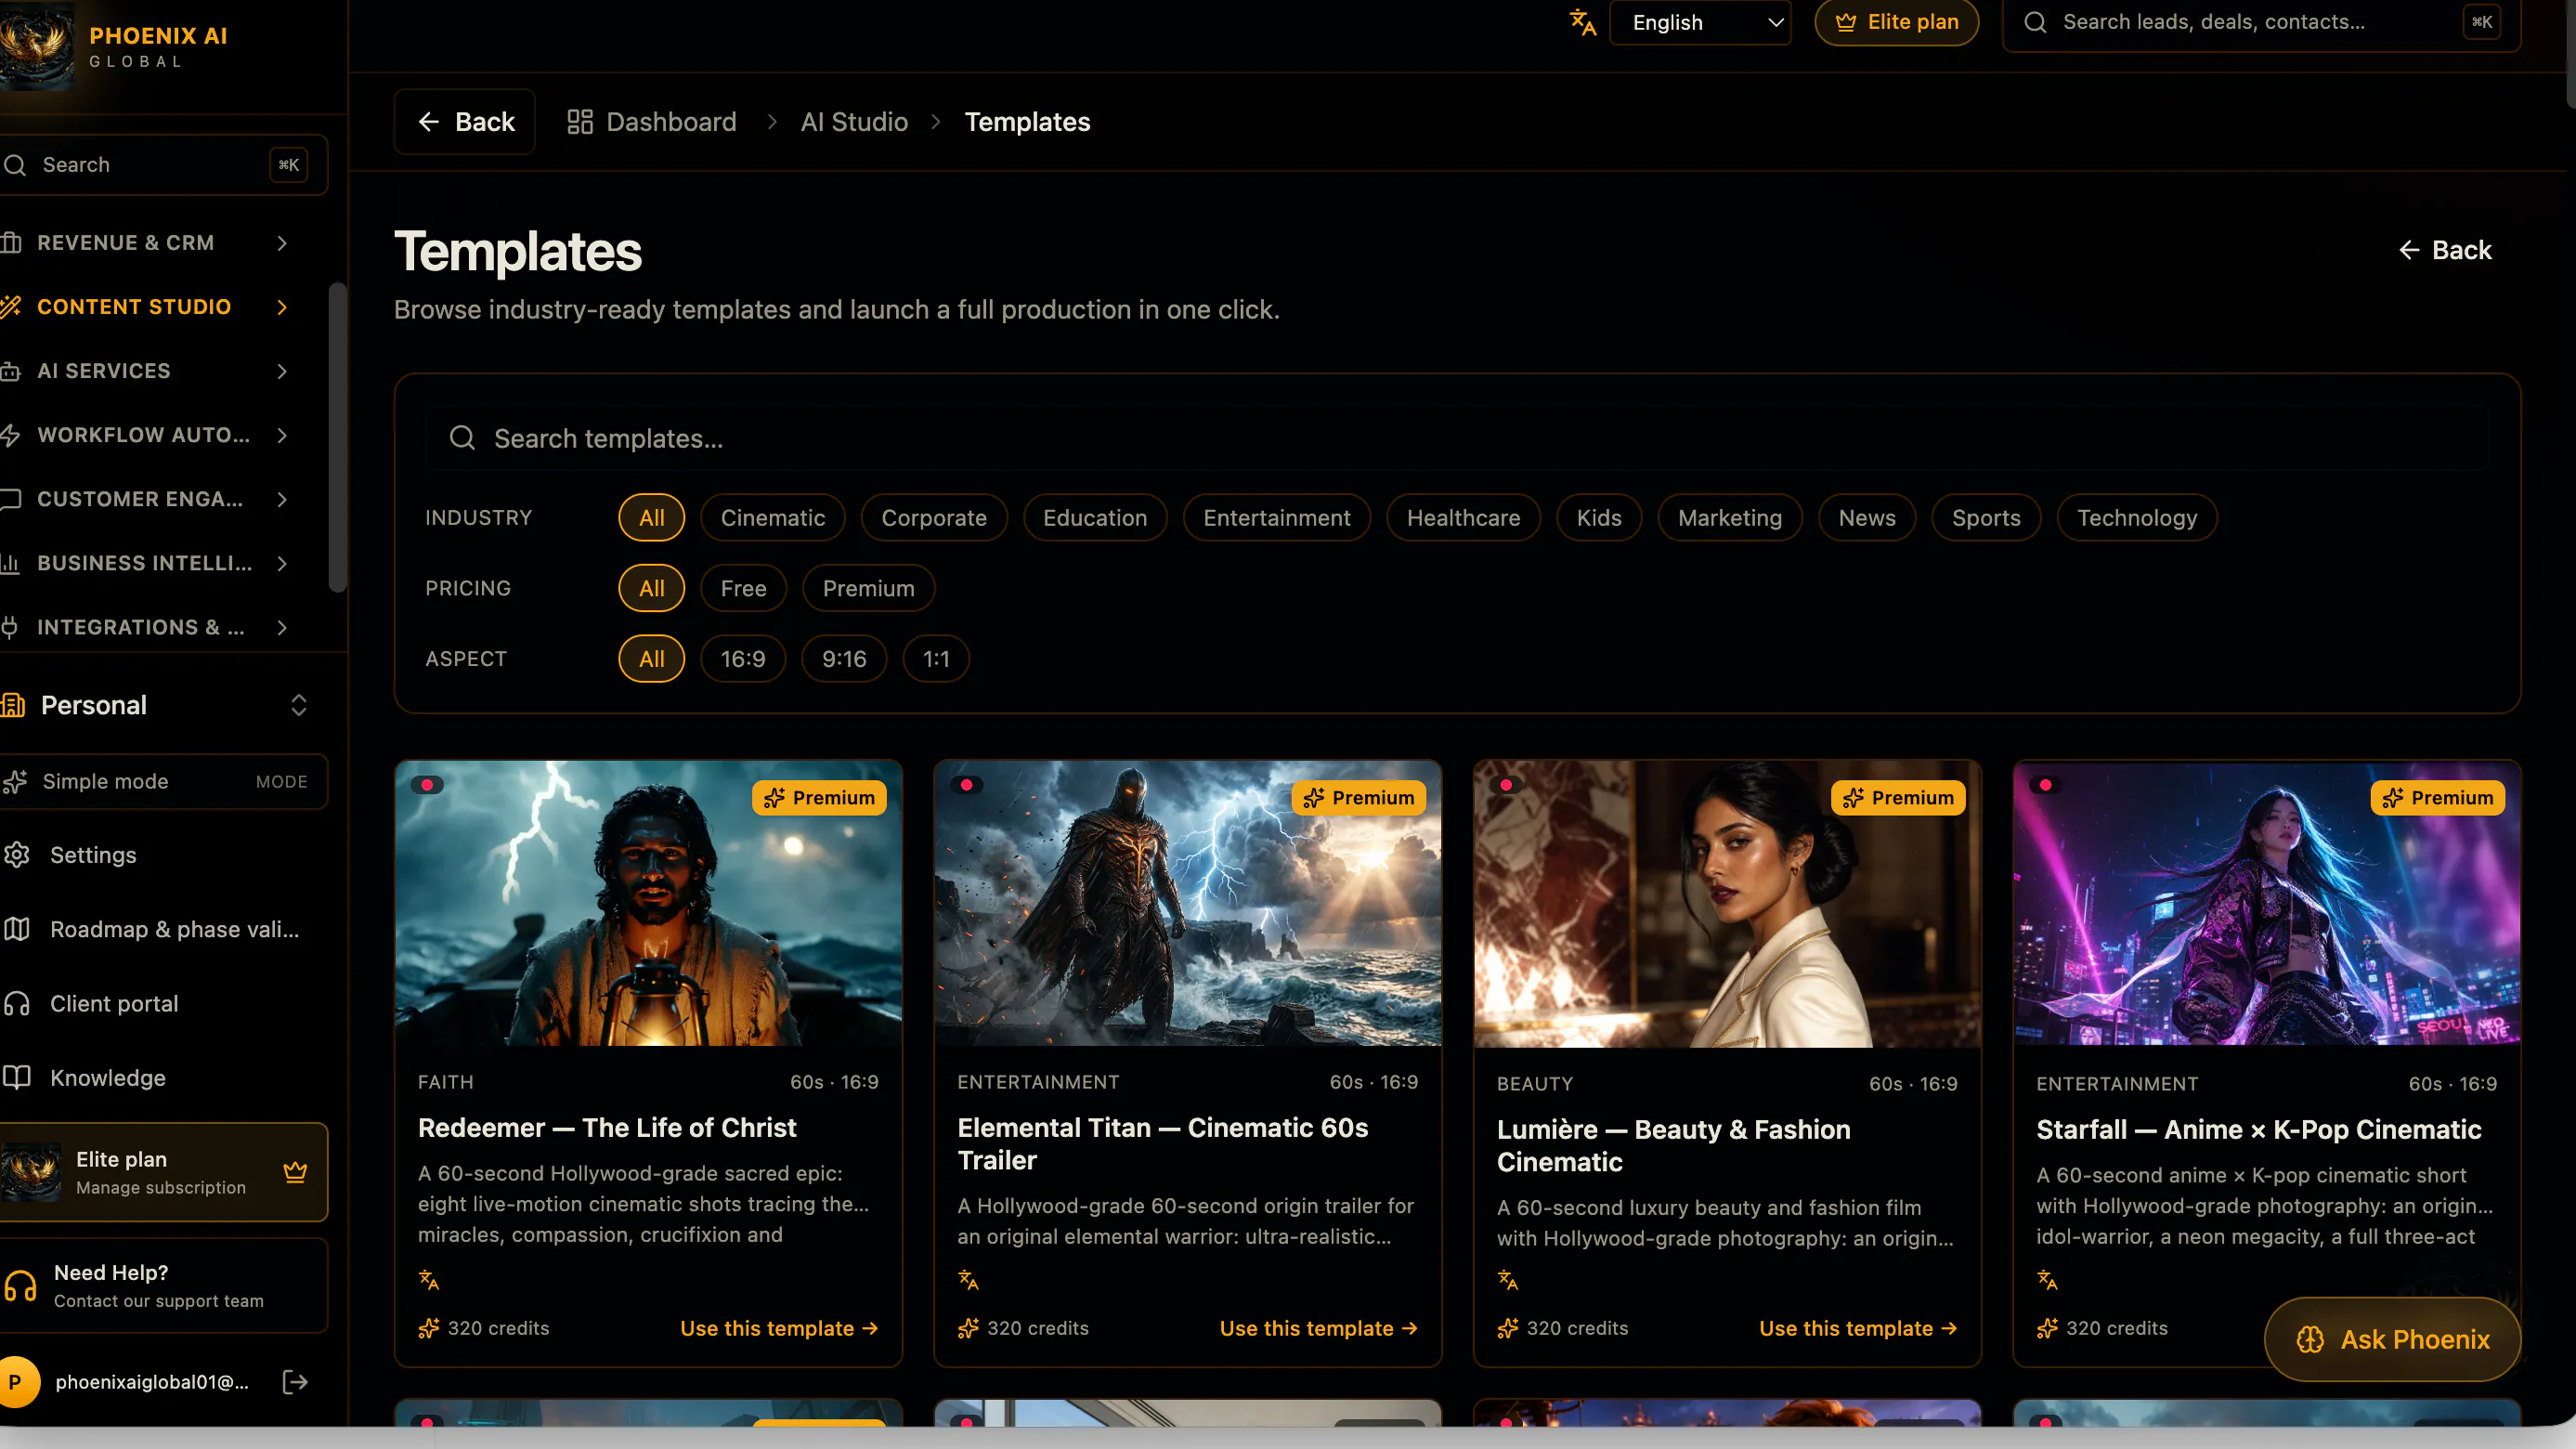Click Premium badge on Starfall thumbnail
This screenshot has width=2576, height=1449.
click(2437, 798)
